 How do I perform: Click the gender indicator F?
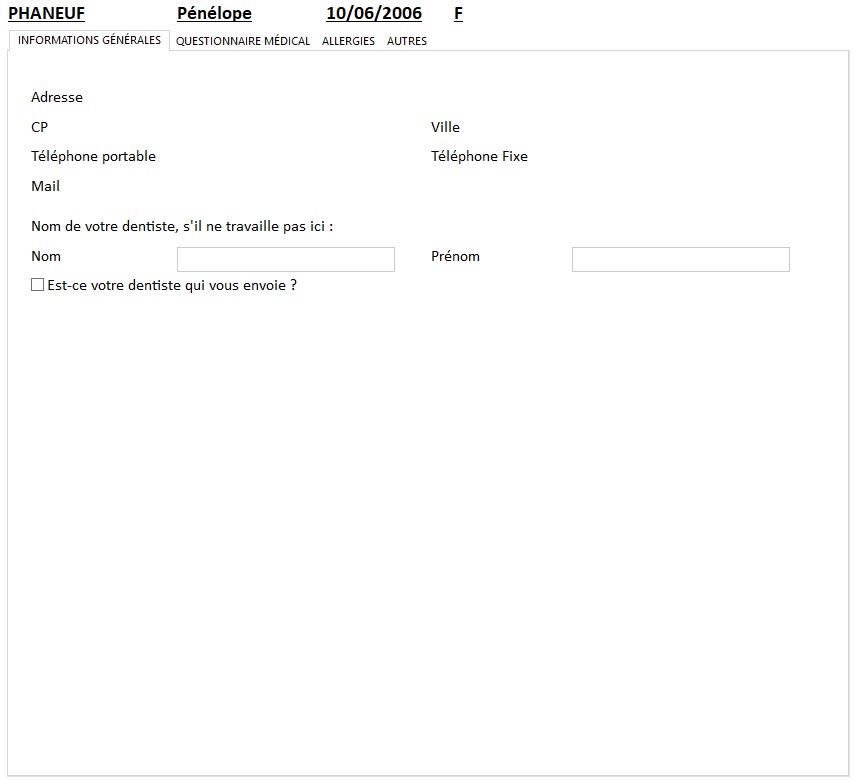pos(457,13)
